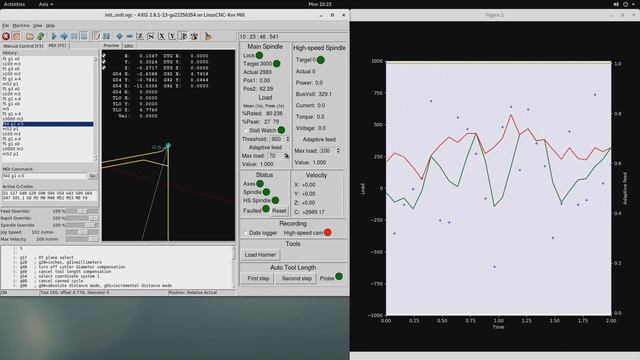
Task: Click the 'g49 ; cancel tool length compensation' line
Action: 64,271
